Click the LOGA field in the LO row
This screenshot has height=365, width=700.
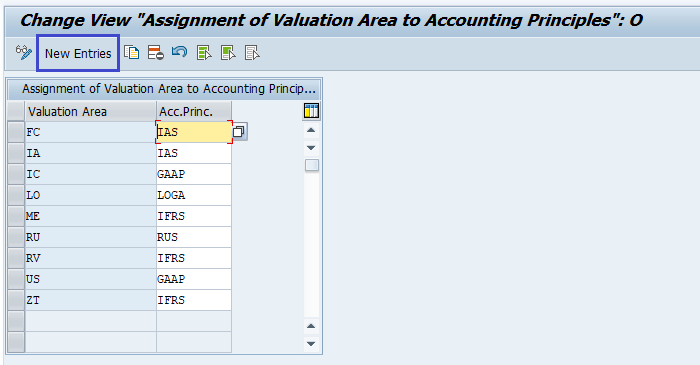point(194,195)
